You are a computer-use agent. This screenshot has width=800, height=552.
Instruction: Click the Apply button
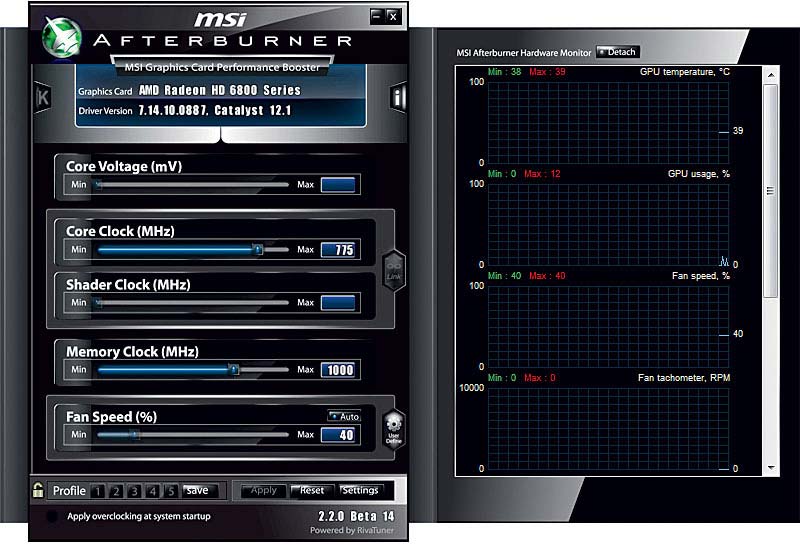263,490
